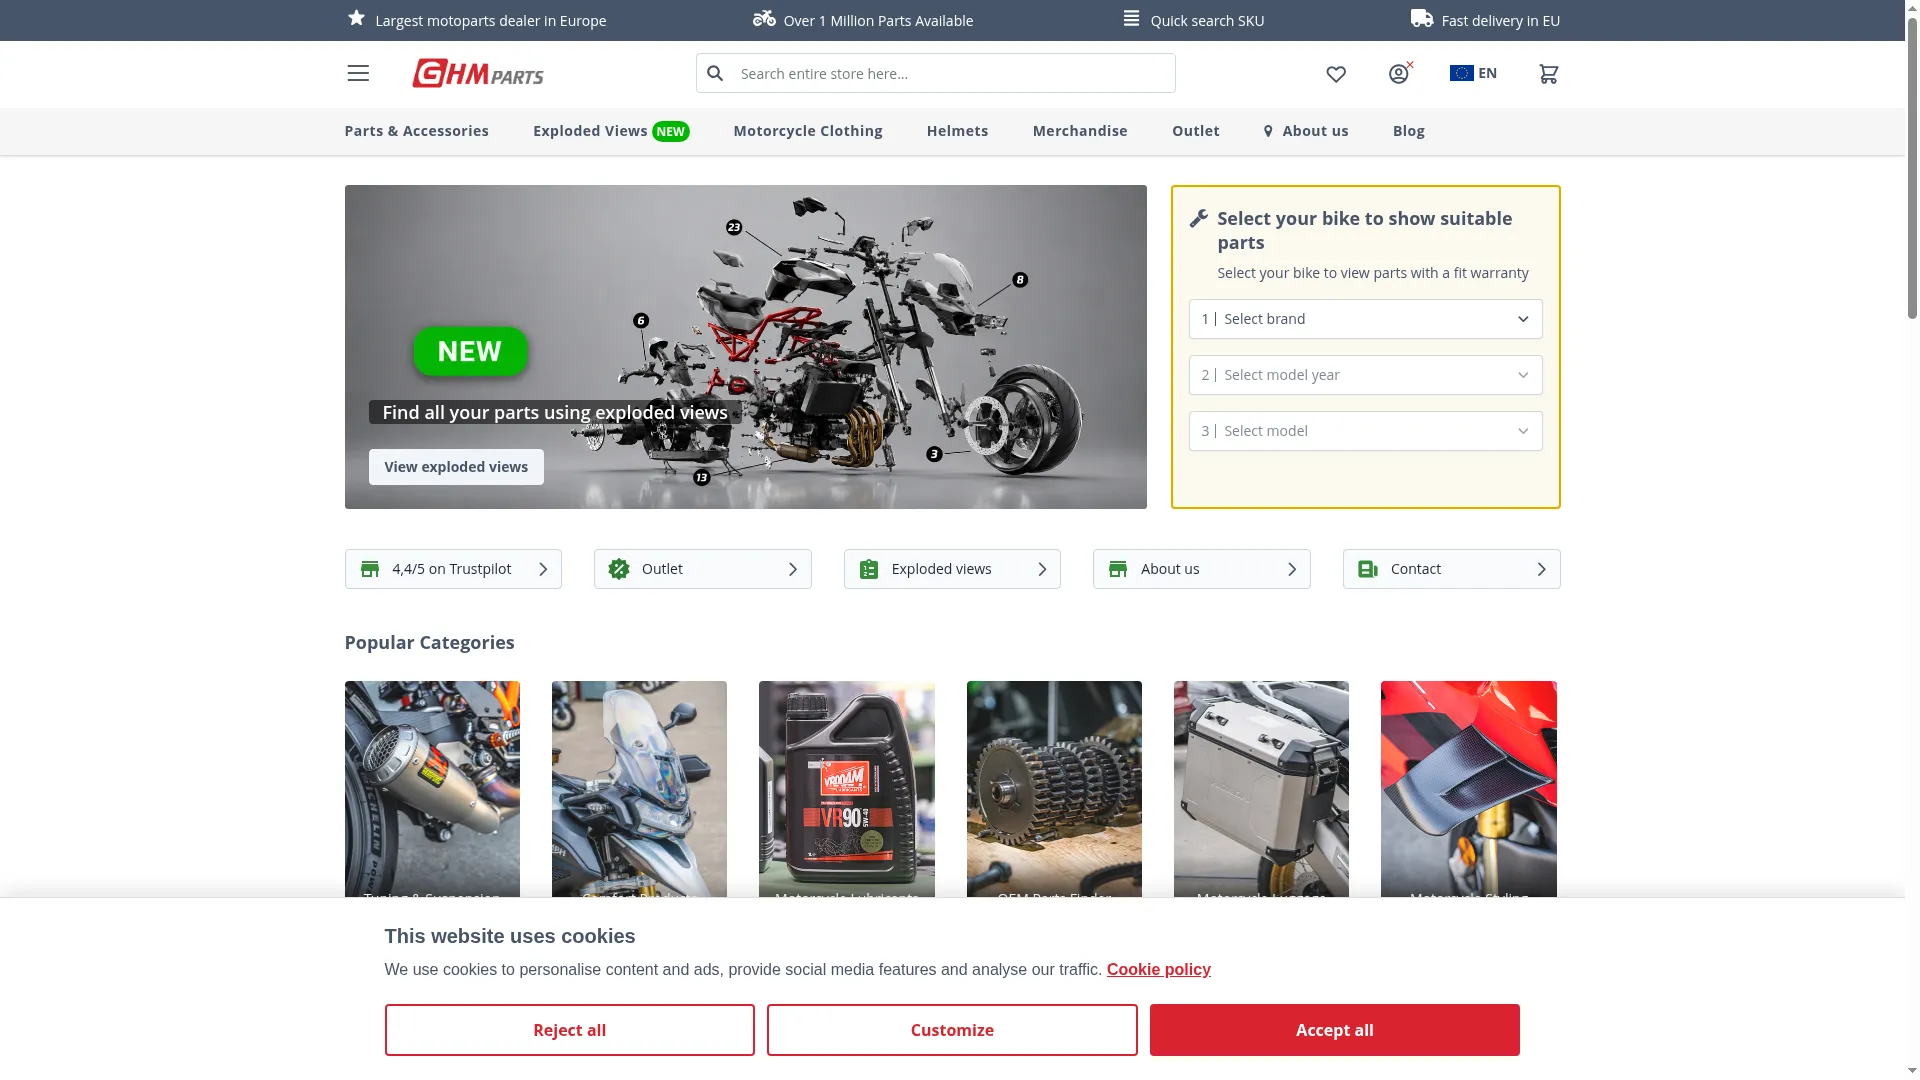Open 4,4/5 on Trustpilot link
The width and height of the screenshot is (1920, 1080).
click(x=453, y=569)
